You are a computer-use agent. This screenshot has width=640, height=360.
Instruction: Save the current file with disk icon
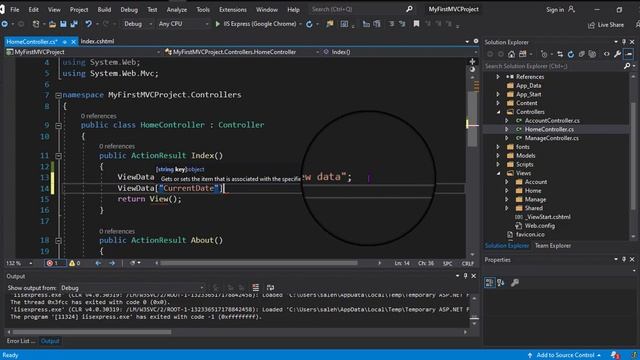pos(63,24)
